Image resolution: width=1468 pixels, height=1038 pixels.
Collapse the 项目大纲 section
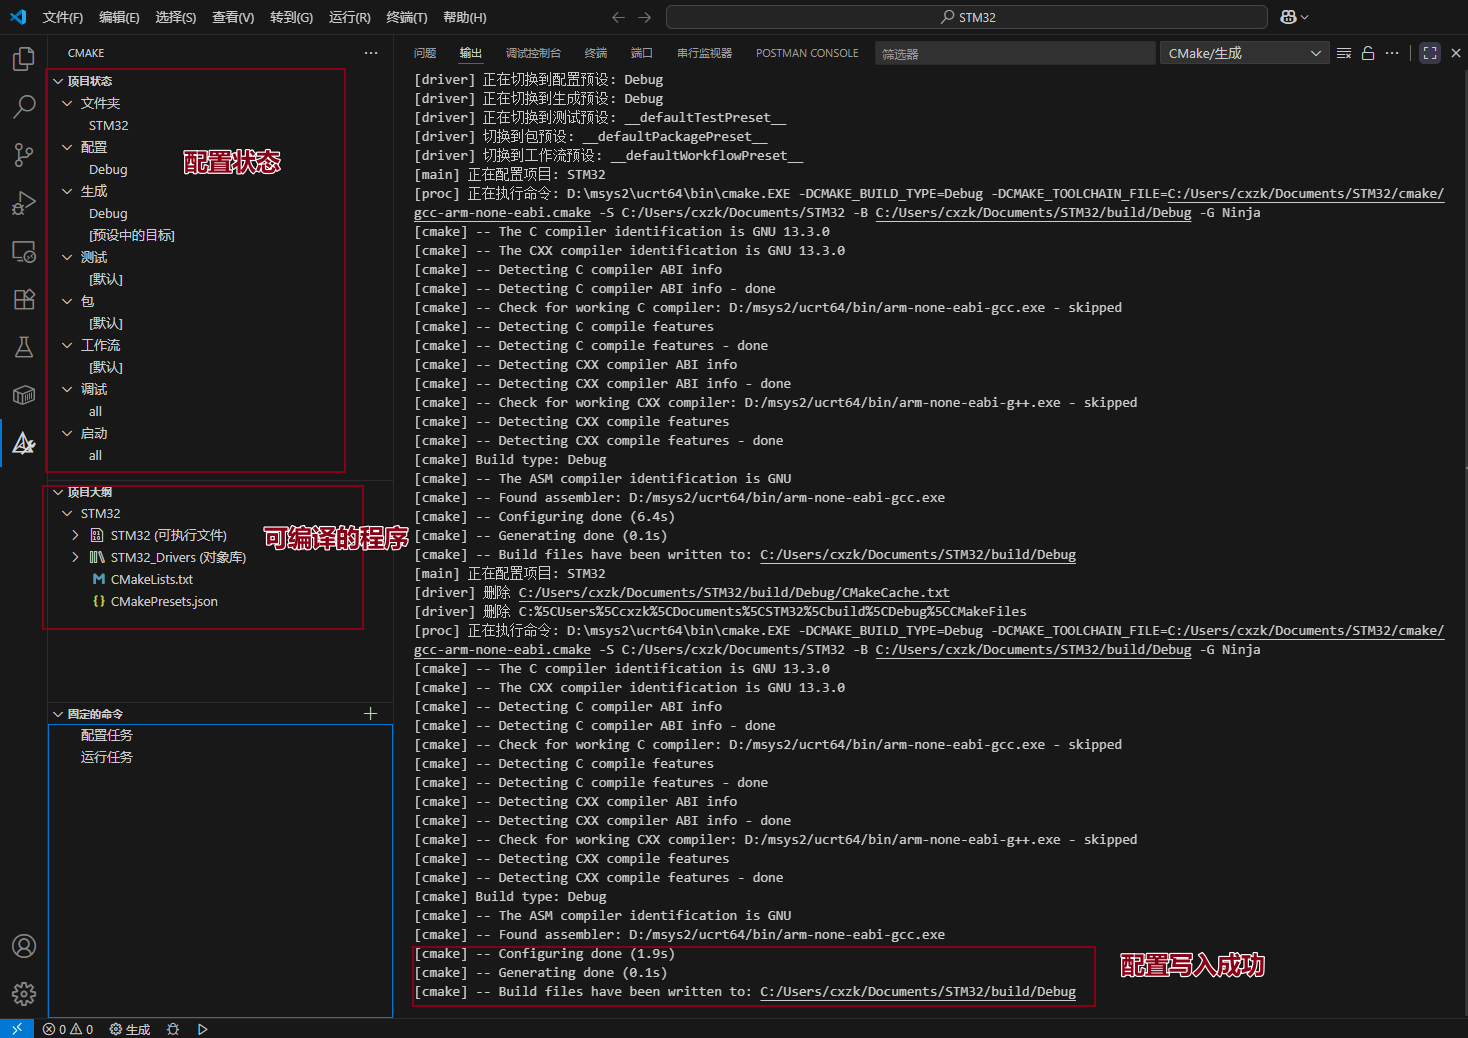pyautogui.click(x=58, y=492)
